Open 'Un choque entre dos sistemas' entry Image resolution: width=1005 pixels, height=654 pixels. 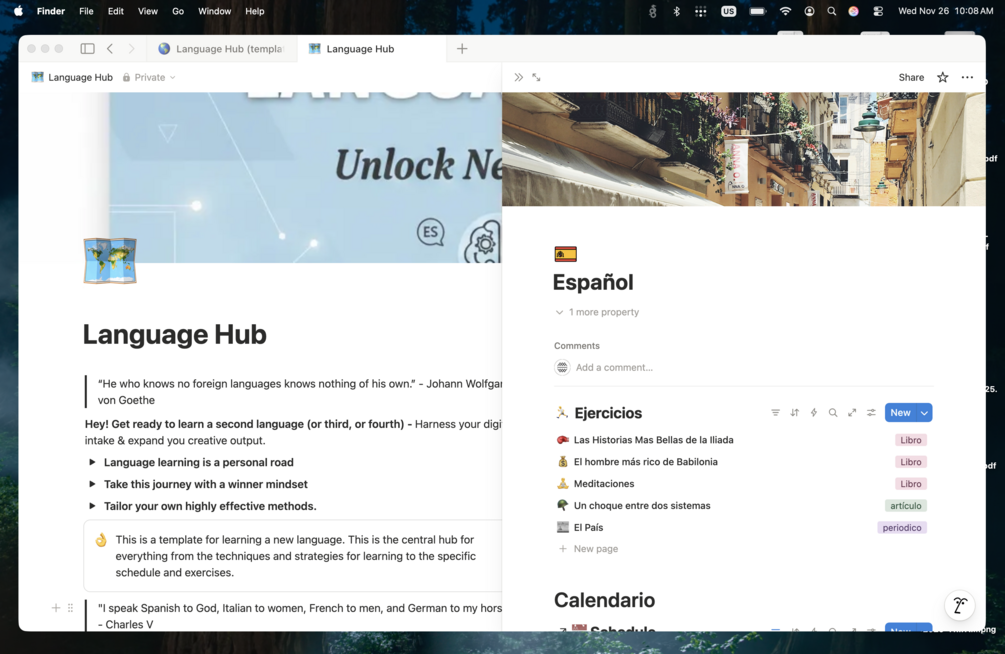642,505
